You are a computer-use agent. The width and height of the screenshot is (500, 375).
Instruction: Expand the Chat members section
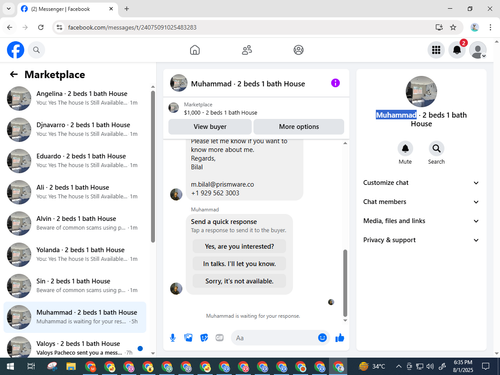point(421,202)
